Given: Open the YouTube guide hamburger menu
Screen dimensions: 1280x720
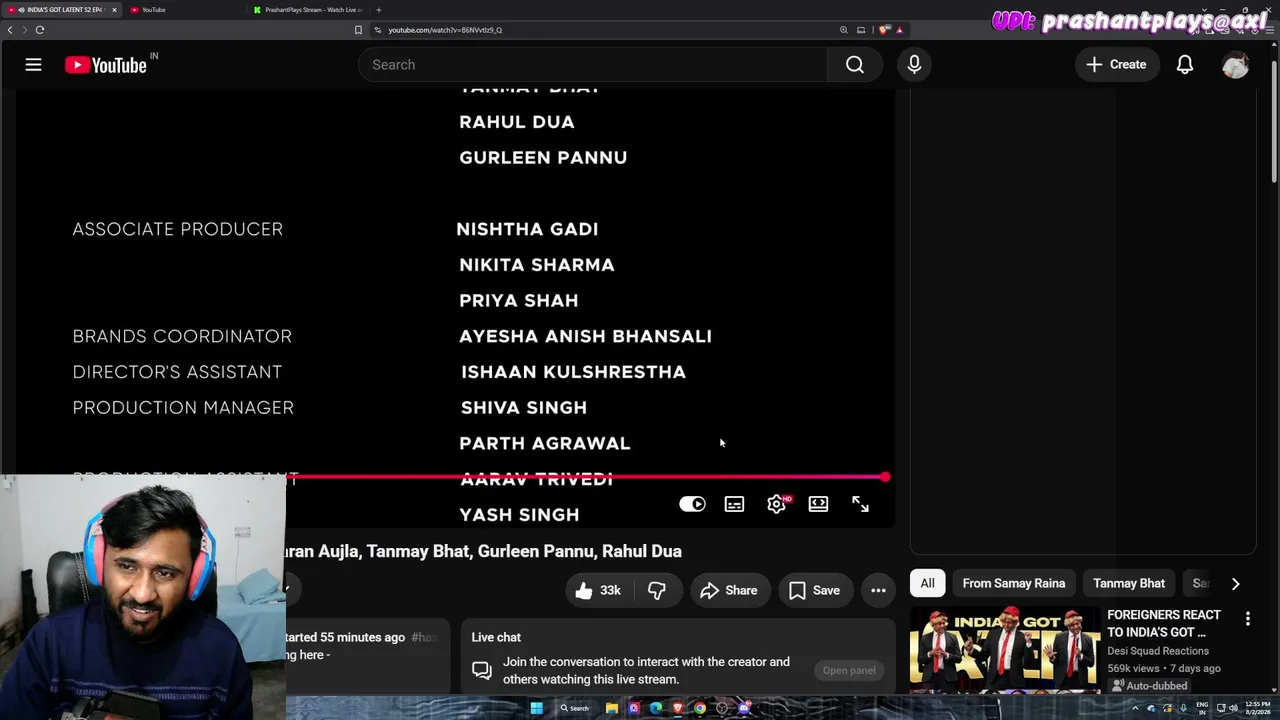Looking at the screenshot, I should click(33, 65).
